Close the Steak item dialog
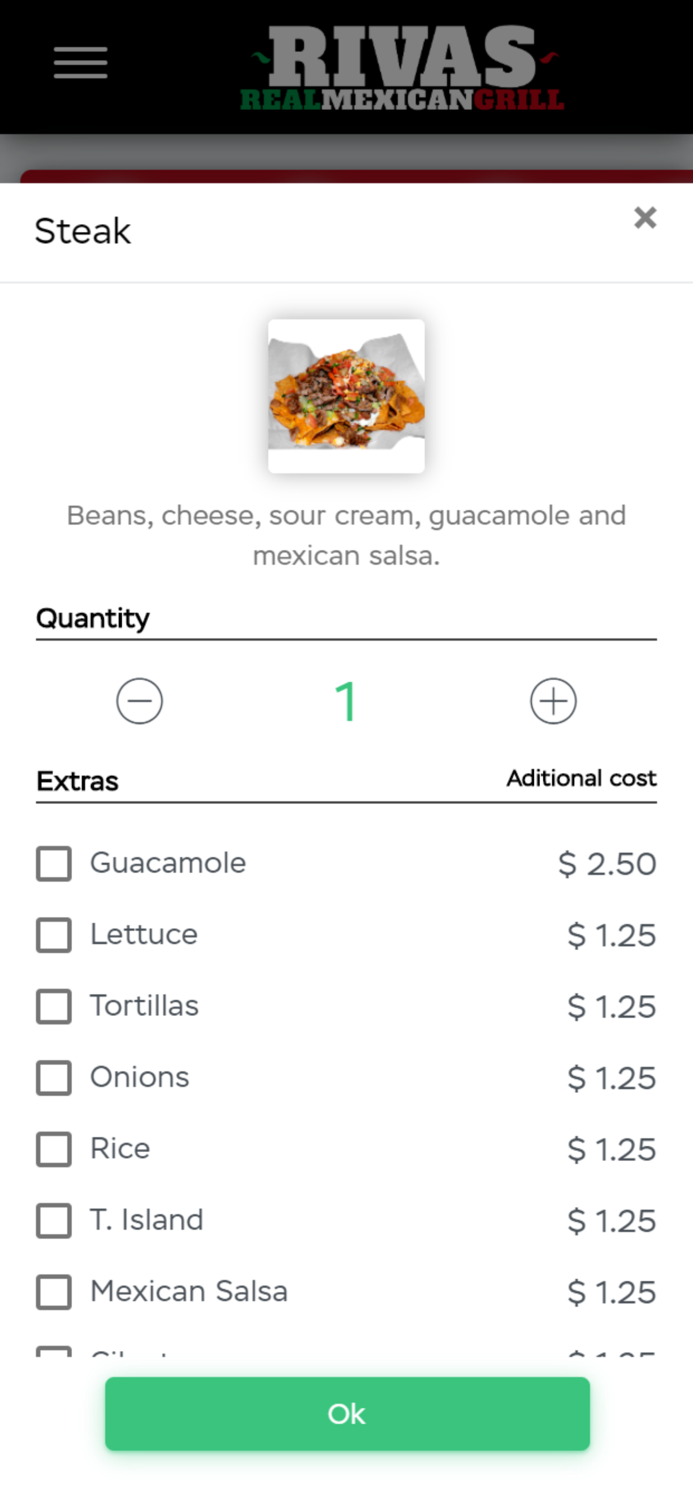 (x=645, y=218)
